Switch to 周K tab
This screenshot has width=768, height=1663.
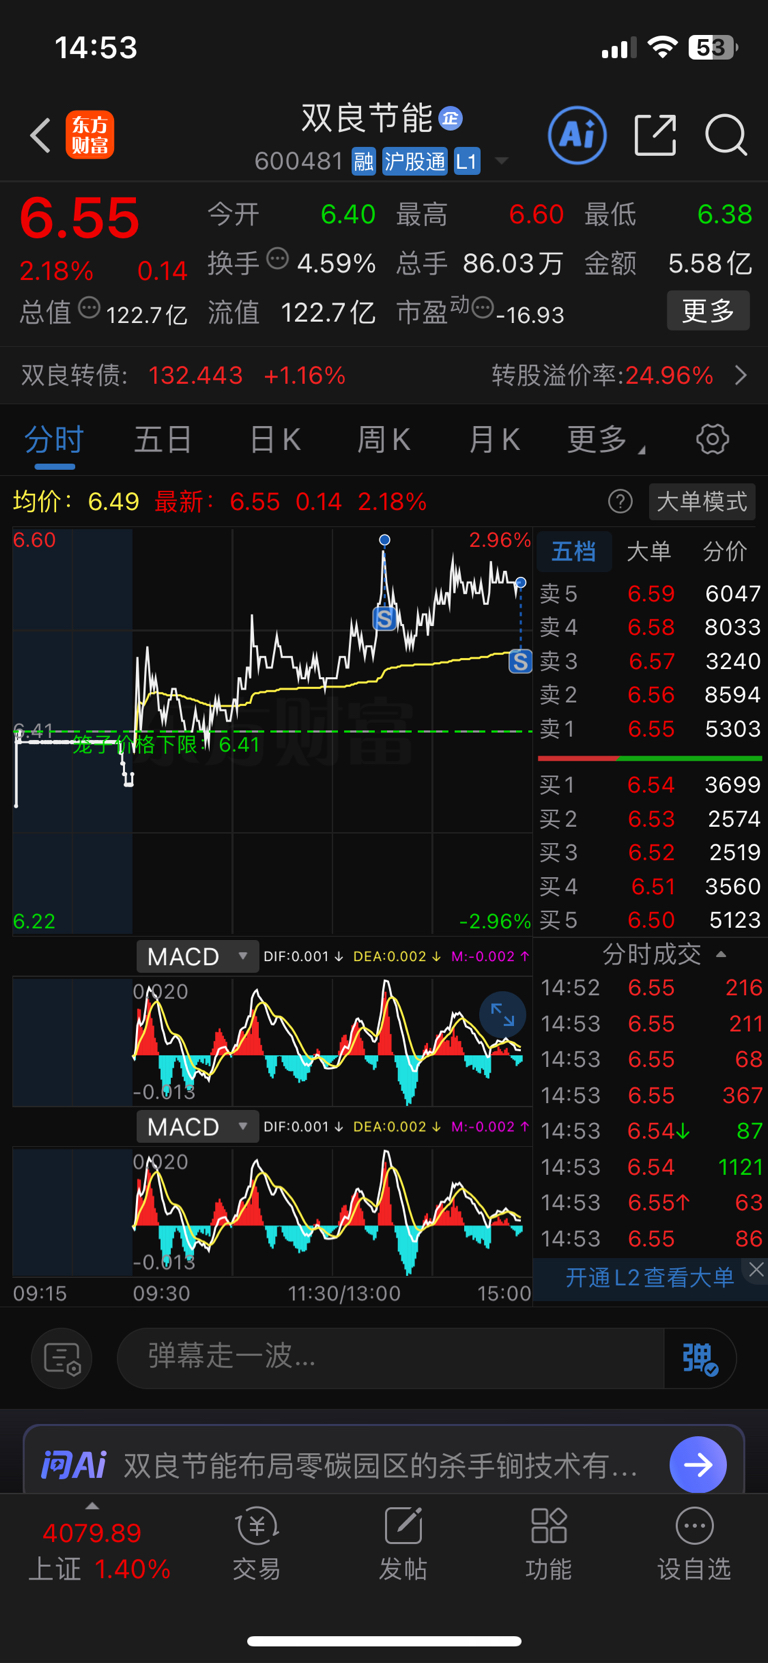point(384,439)
